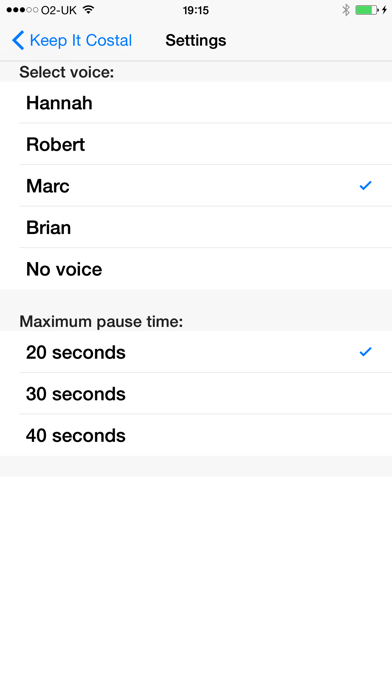This screenshot has height=696, width=392.
Task: Set maximum pause to 20 seconds
Action: pos(196,352)
